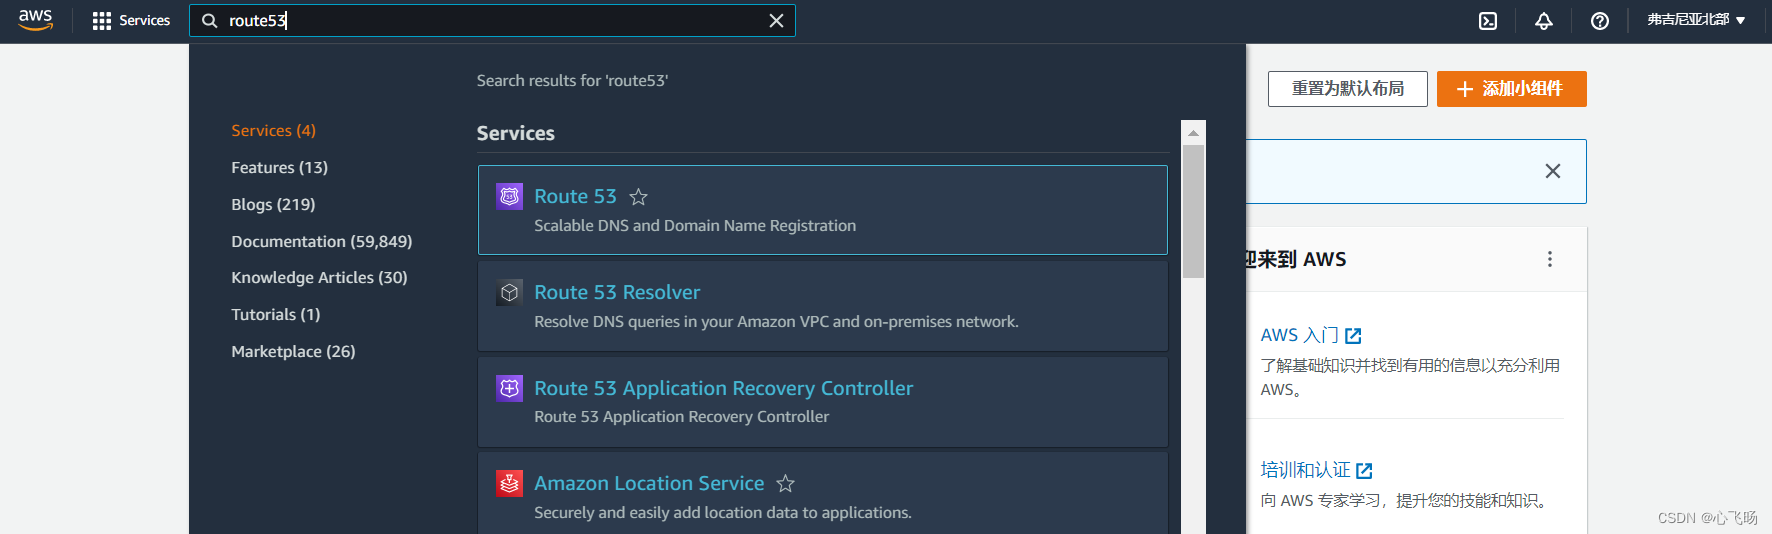Dismiss the blue info banner
This screenshot has height=534, width=1772.
tap(1553, 171)
